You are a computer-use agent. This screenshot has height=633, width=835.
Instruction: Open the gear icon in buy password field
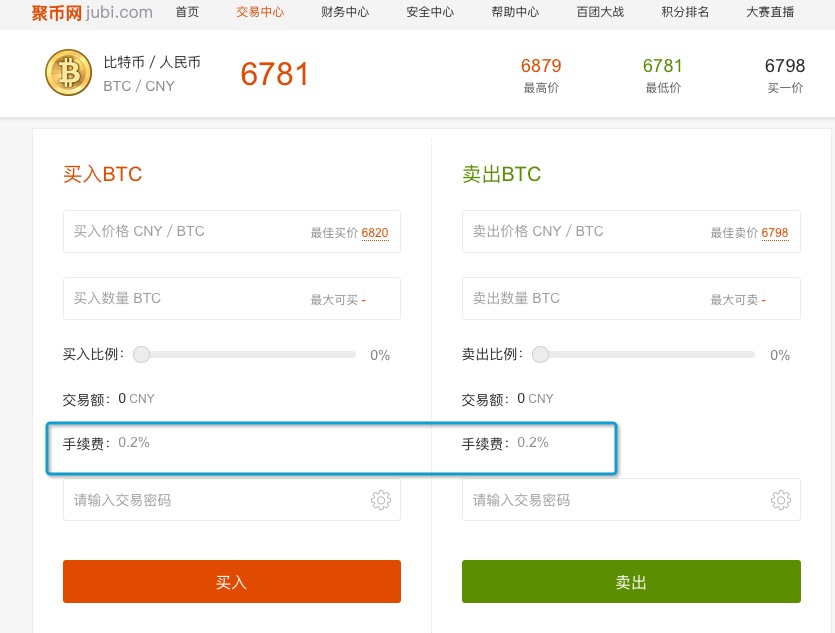(x=381, y=500)
